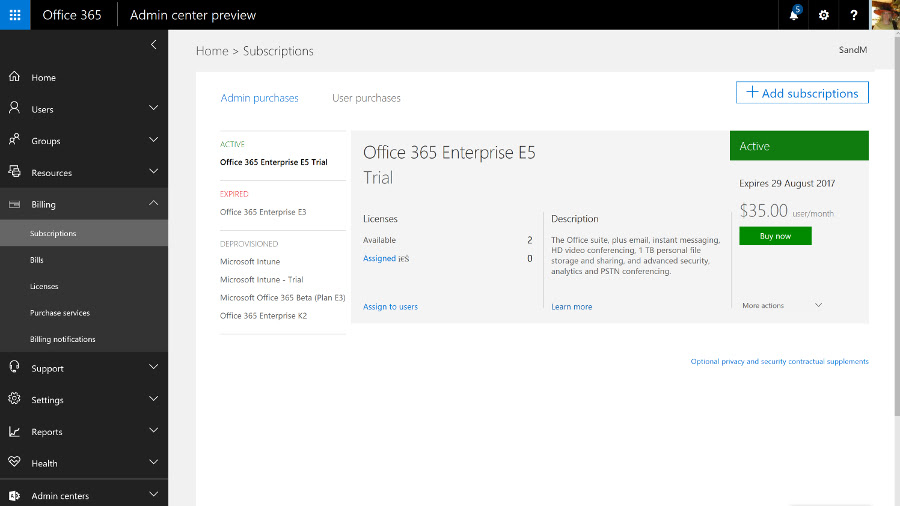Expand the Groups menu chevron
The width and height of the screenshot is (900, 506).
tap(153, 139)
